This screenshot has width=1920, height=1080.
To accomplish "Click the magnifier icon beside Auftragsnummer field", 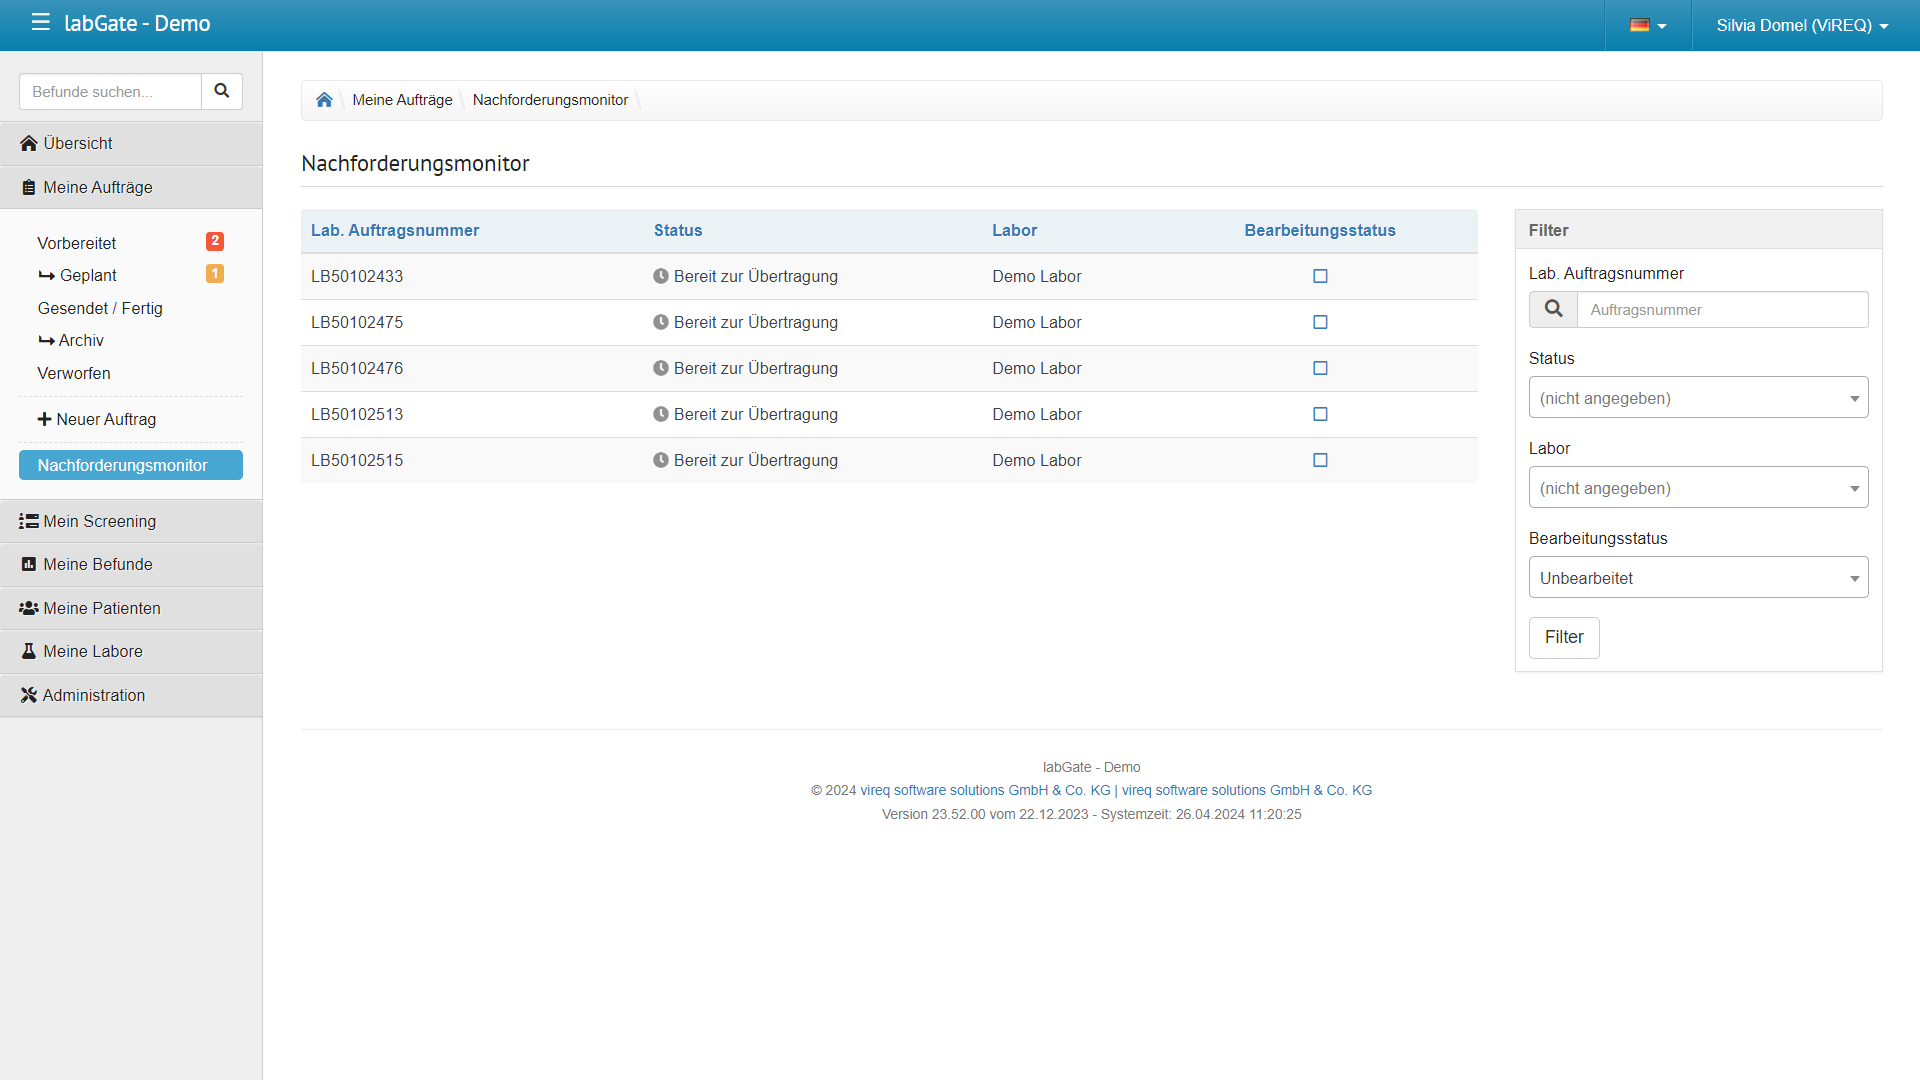I will (1553, 309).
